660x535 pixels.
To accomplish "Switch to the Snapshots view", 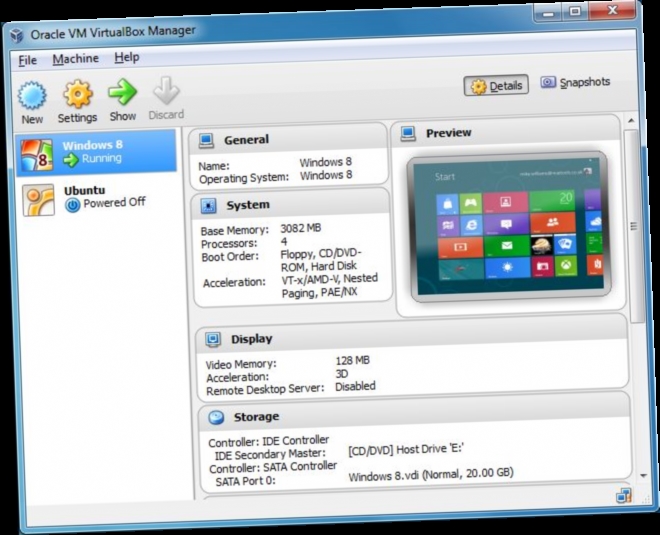I will 575,82.
